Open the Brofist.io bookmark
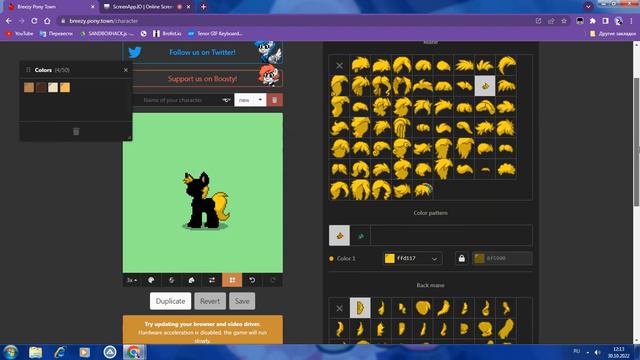The image size is (640, 360). click(167, 33)
